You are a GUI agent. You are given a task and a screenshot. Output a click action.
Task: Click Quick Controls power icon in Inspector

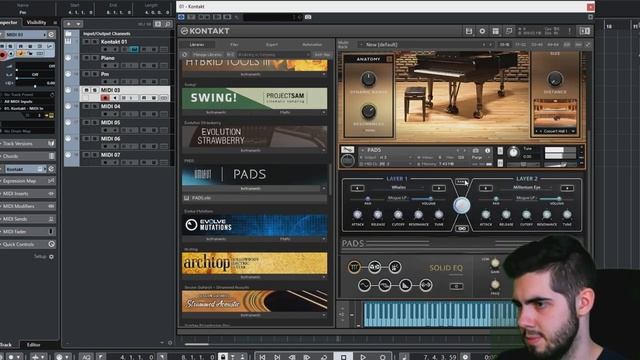pyautogui.click(x=51, y=244)
